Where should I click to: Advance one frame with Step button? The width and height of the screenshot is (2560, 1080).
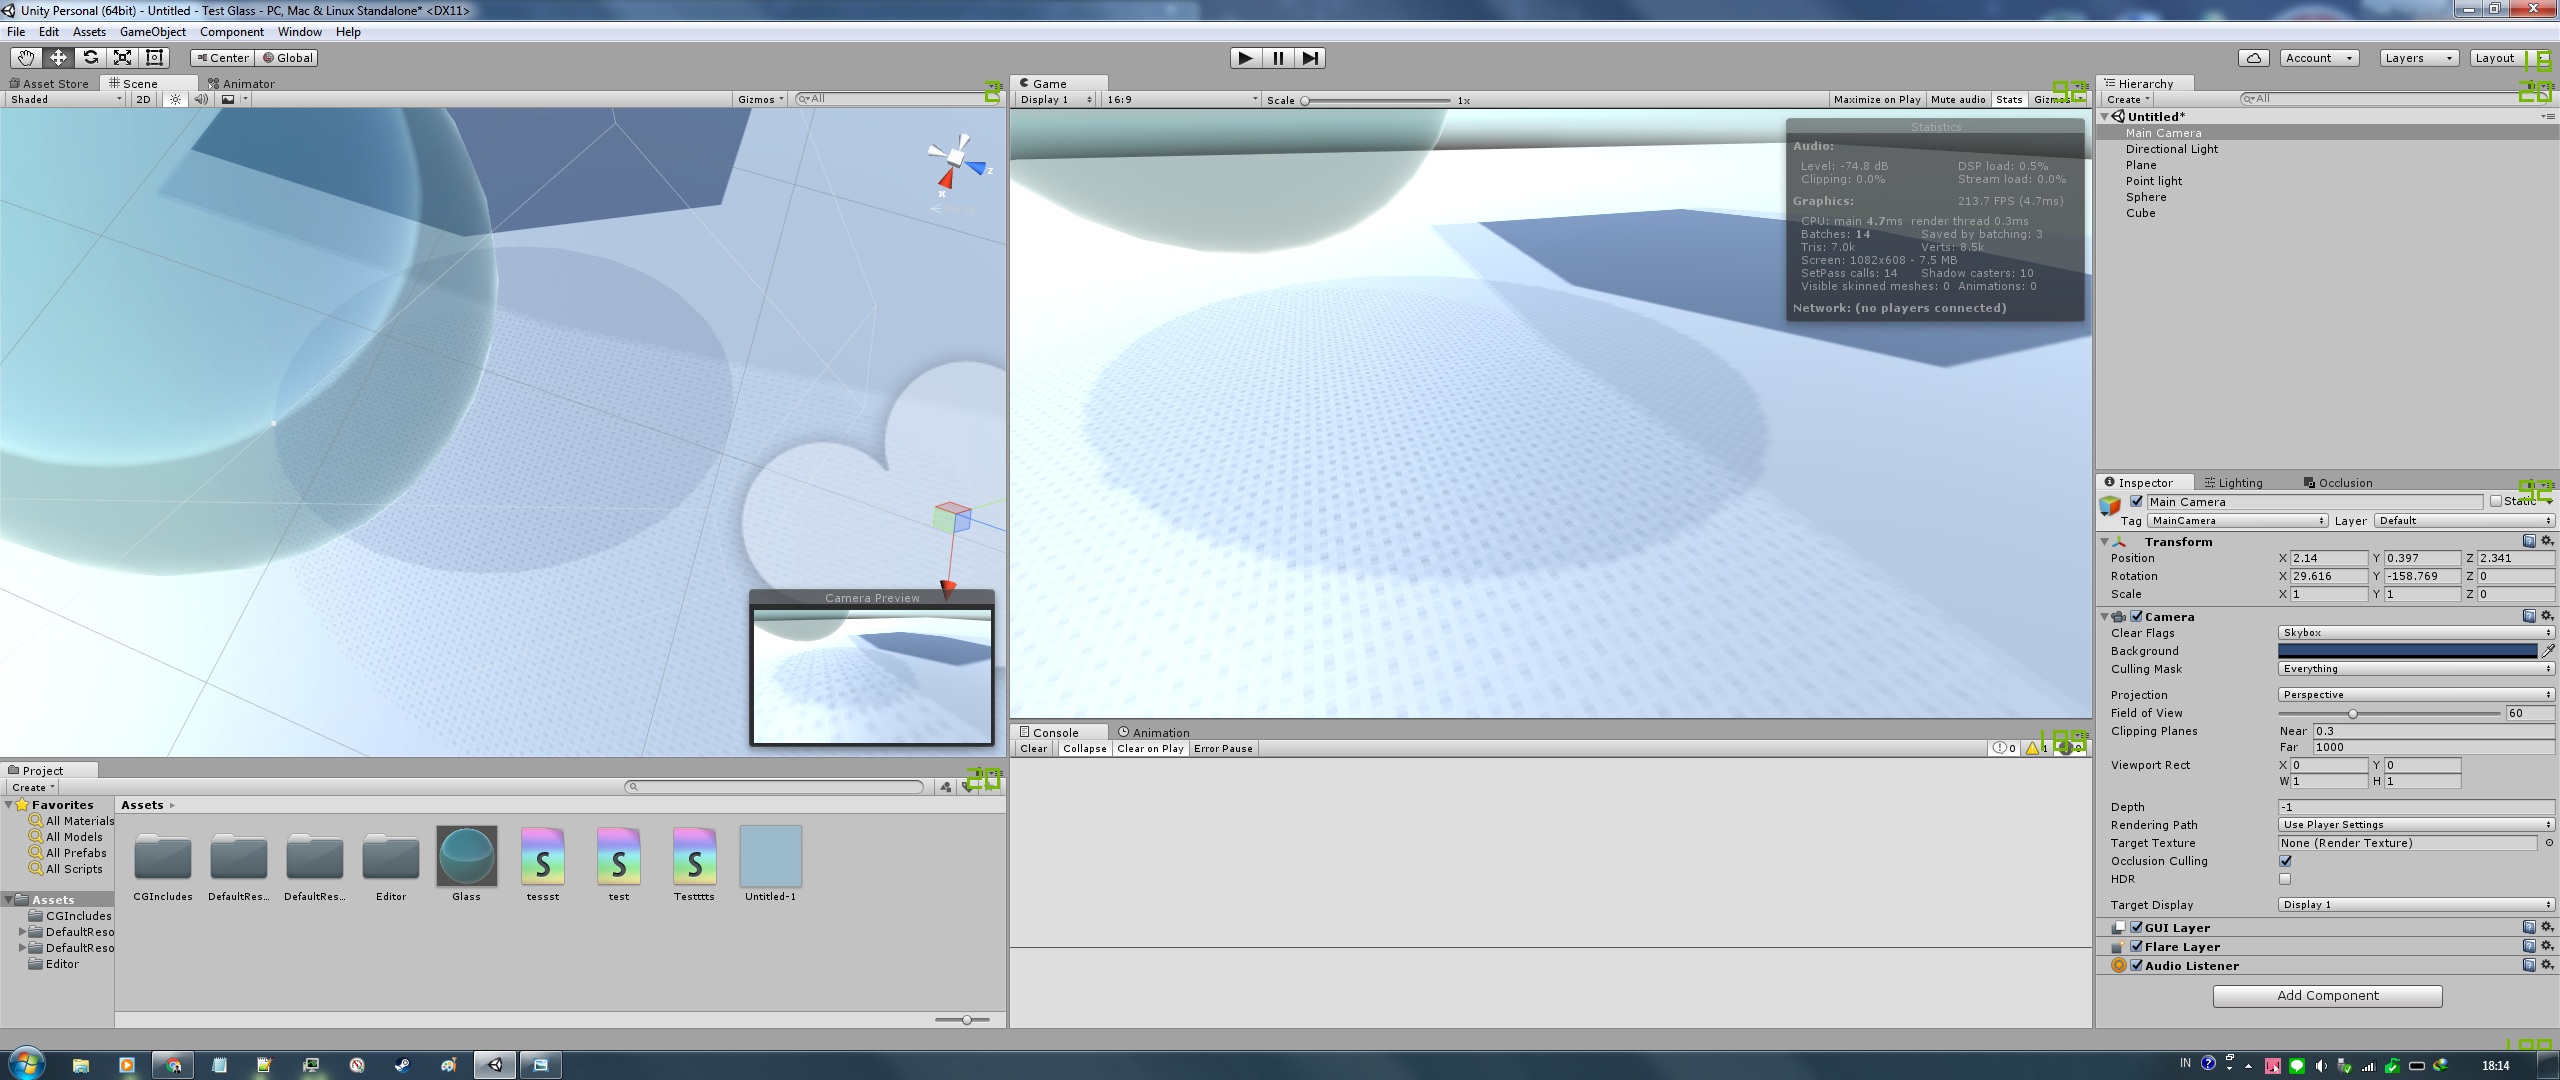[x=1310, y=58]
